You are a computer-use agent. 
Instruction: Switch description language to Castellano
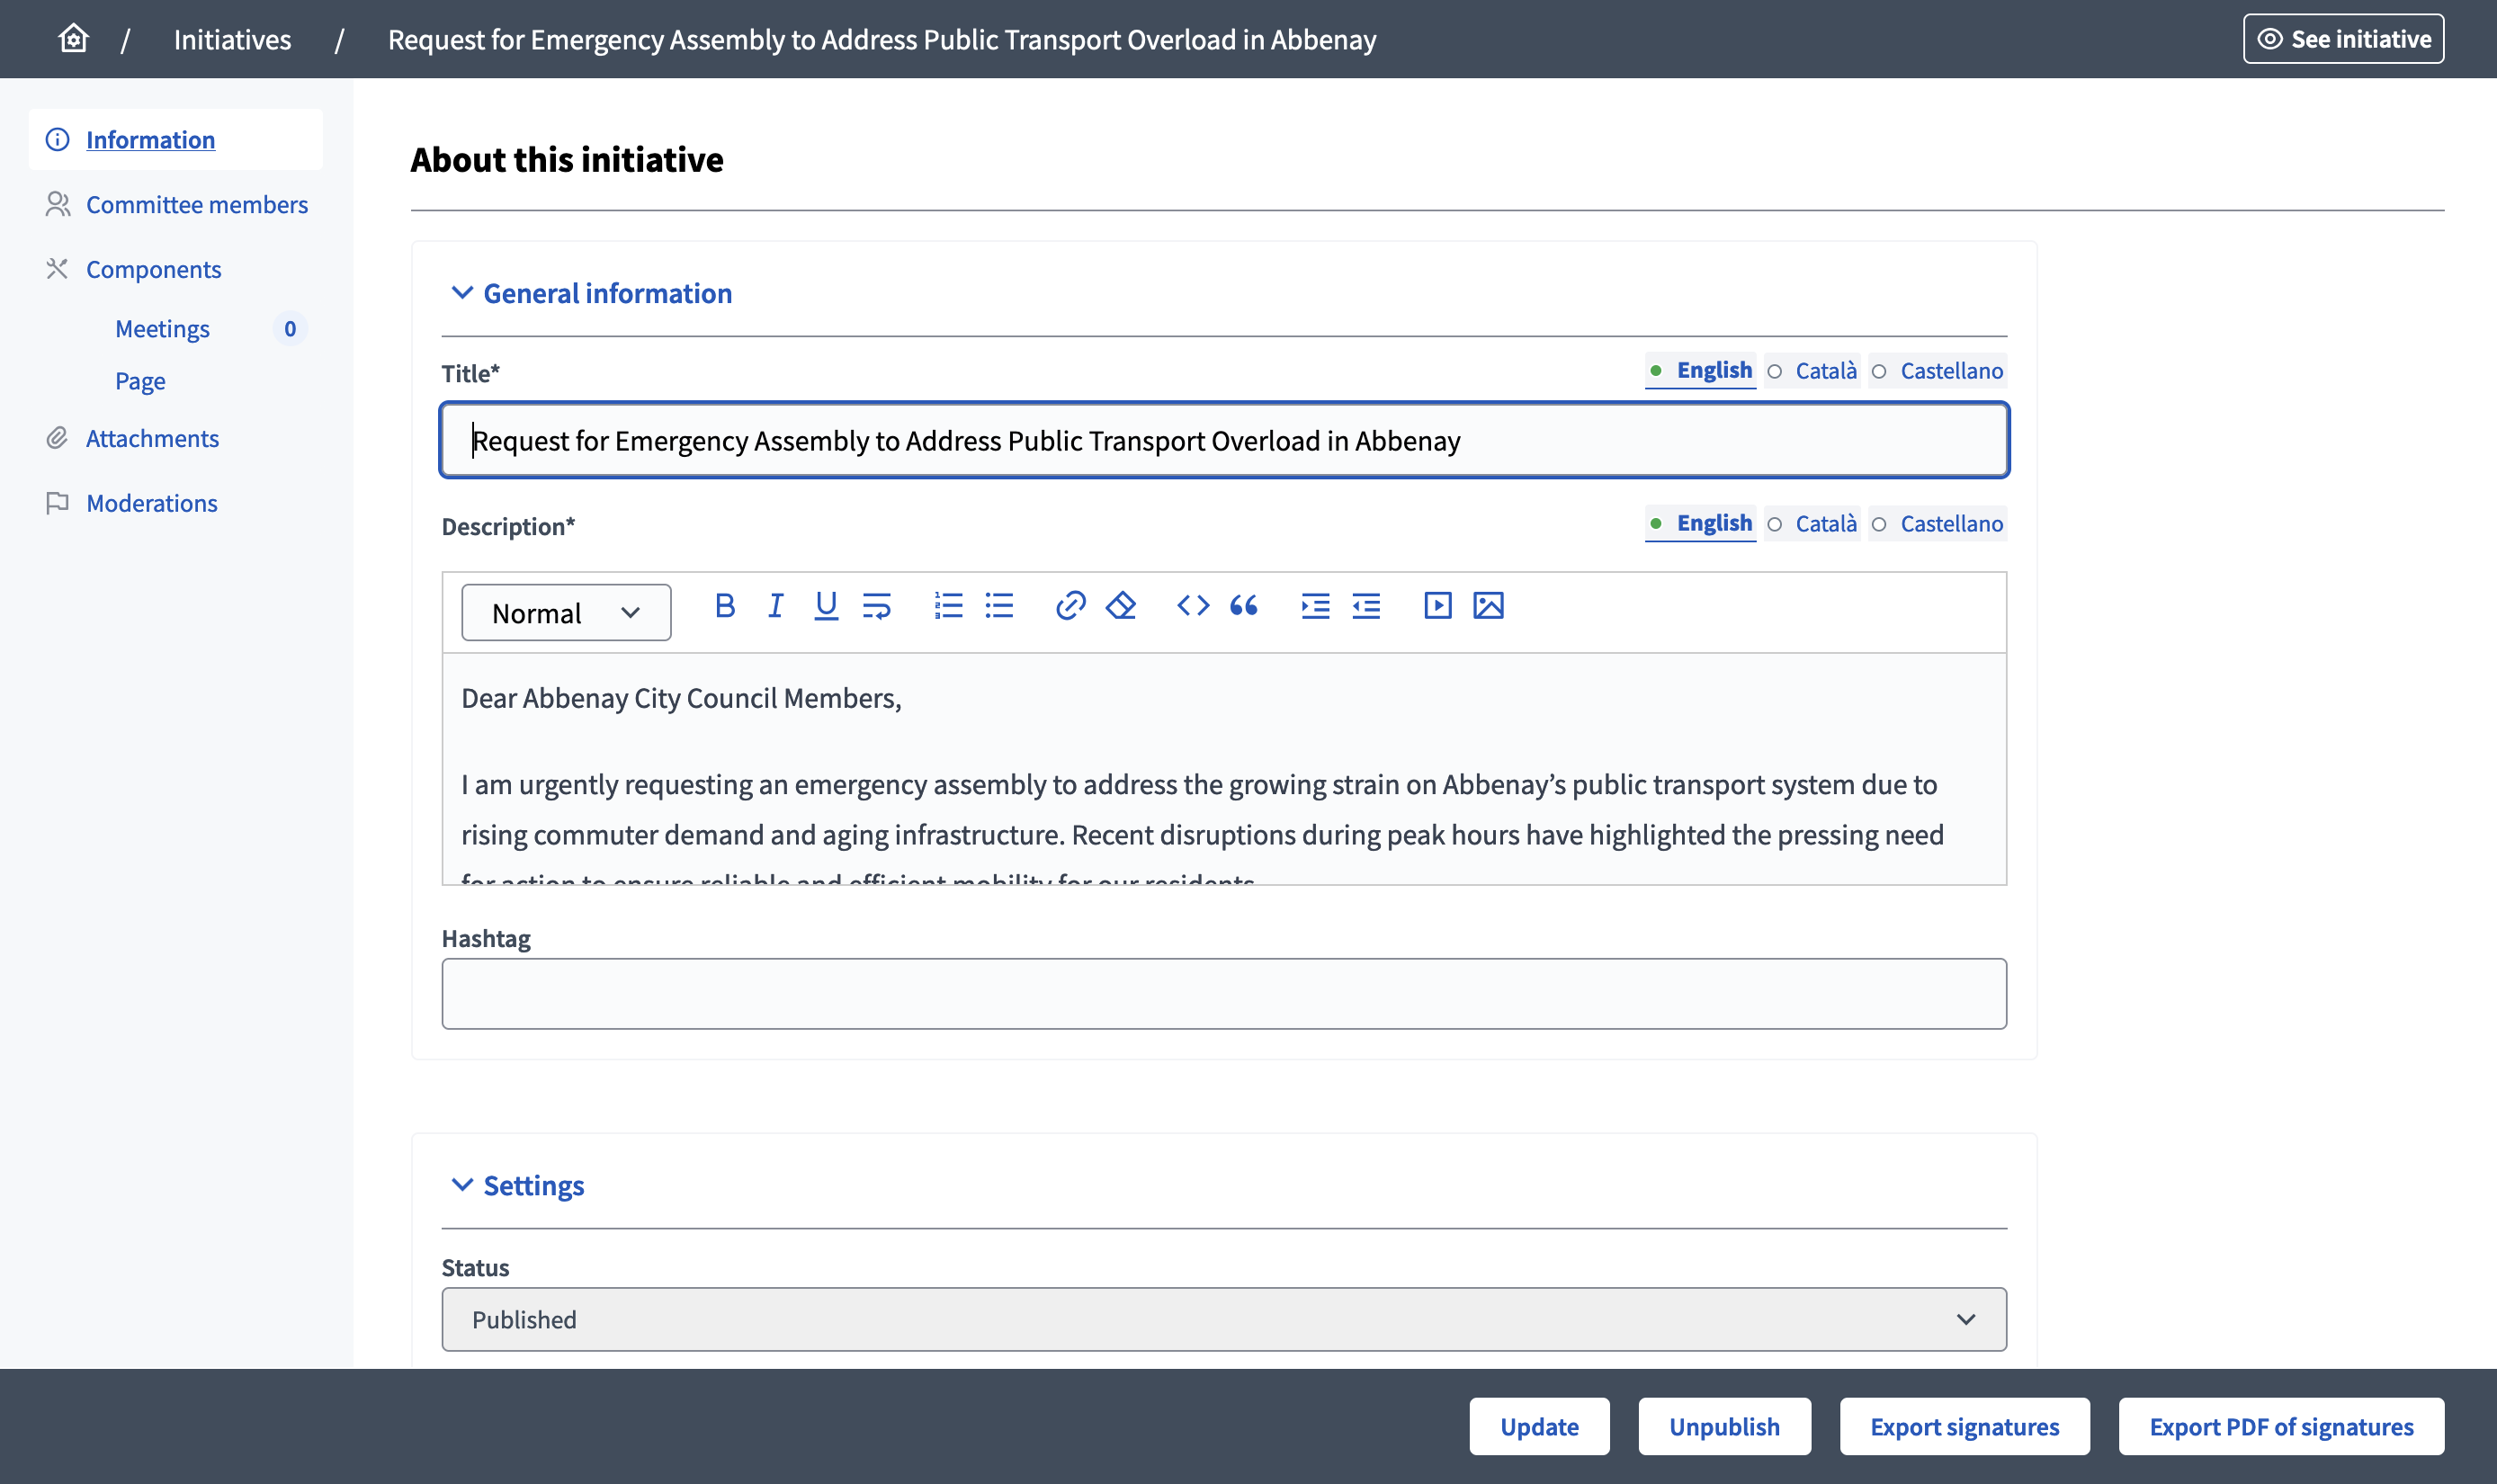click(1938, 523)
